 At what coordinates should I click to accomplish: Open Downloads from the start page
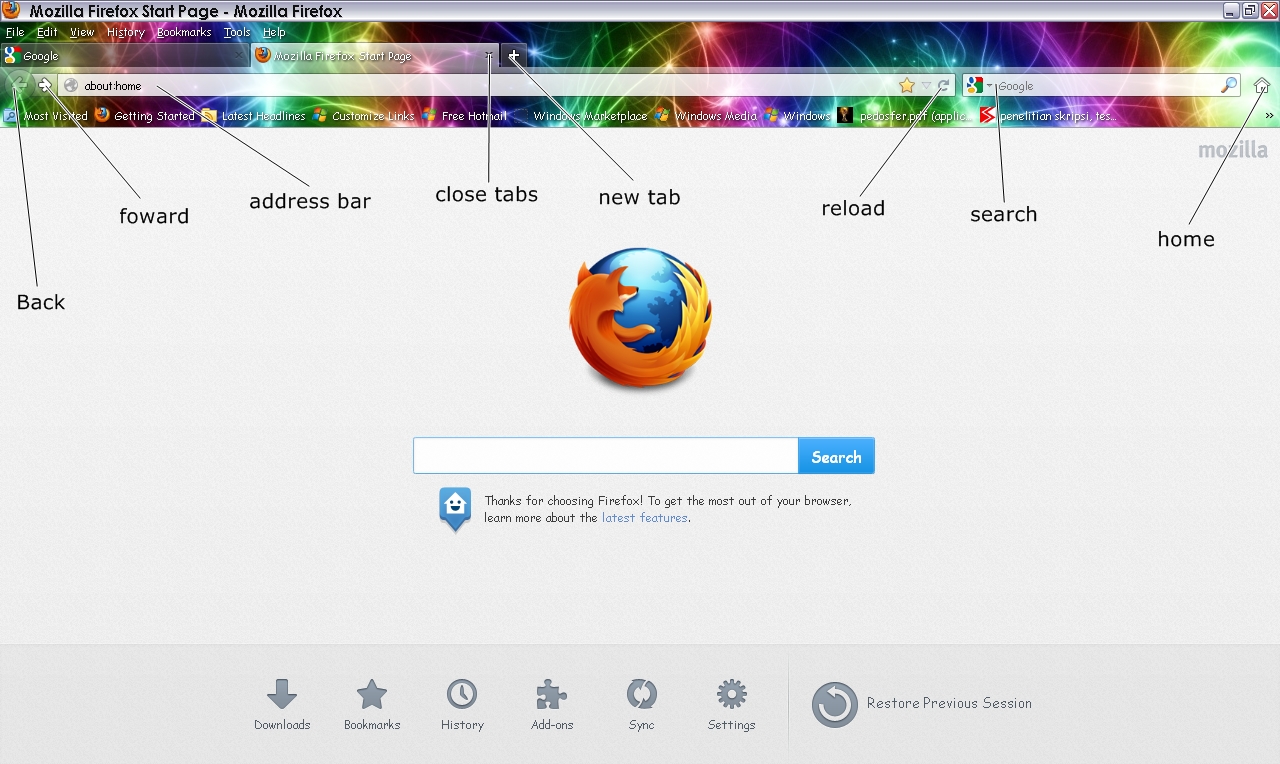click(x=282, y=695)
